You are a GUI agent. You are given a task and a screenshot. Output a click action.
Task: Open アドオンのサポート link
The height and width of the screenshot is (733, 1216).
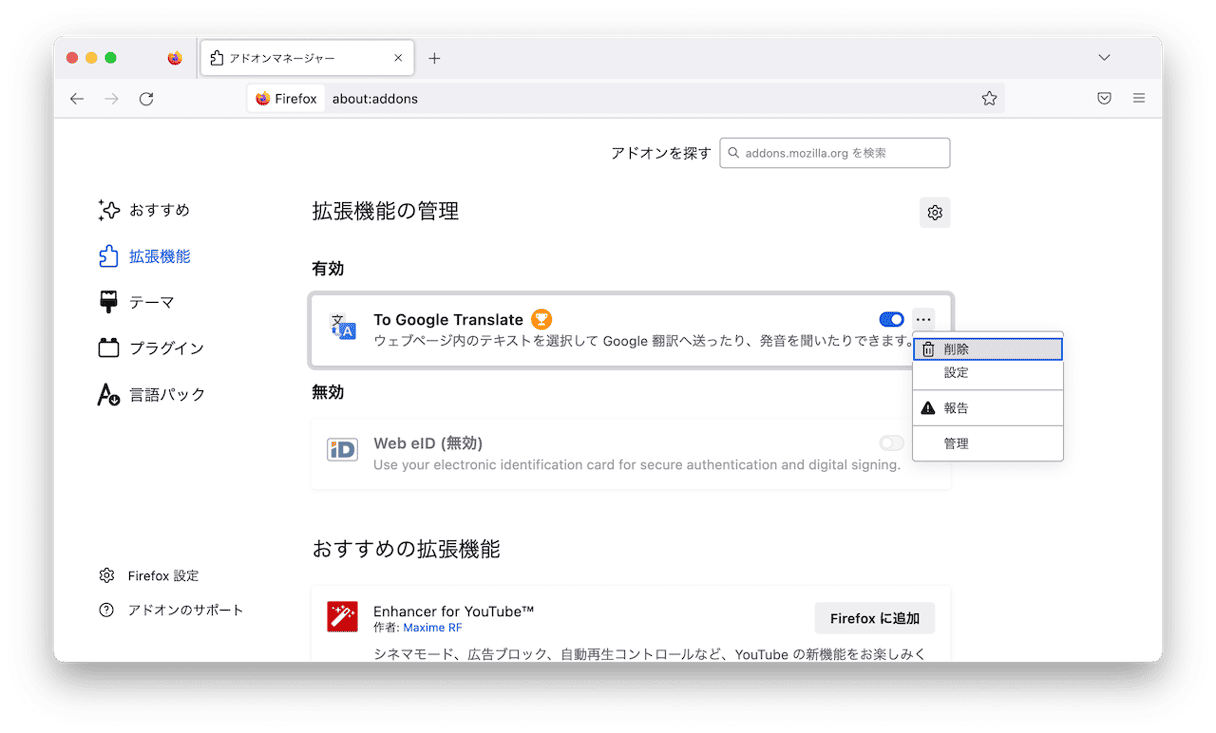tap(171, 610)
